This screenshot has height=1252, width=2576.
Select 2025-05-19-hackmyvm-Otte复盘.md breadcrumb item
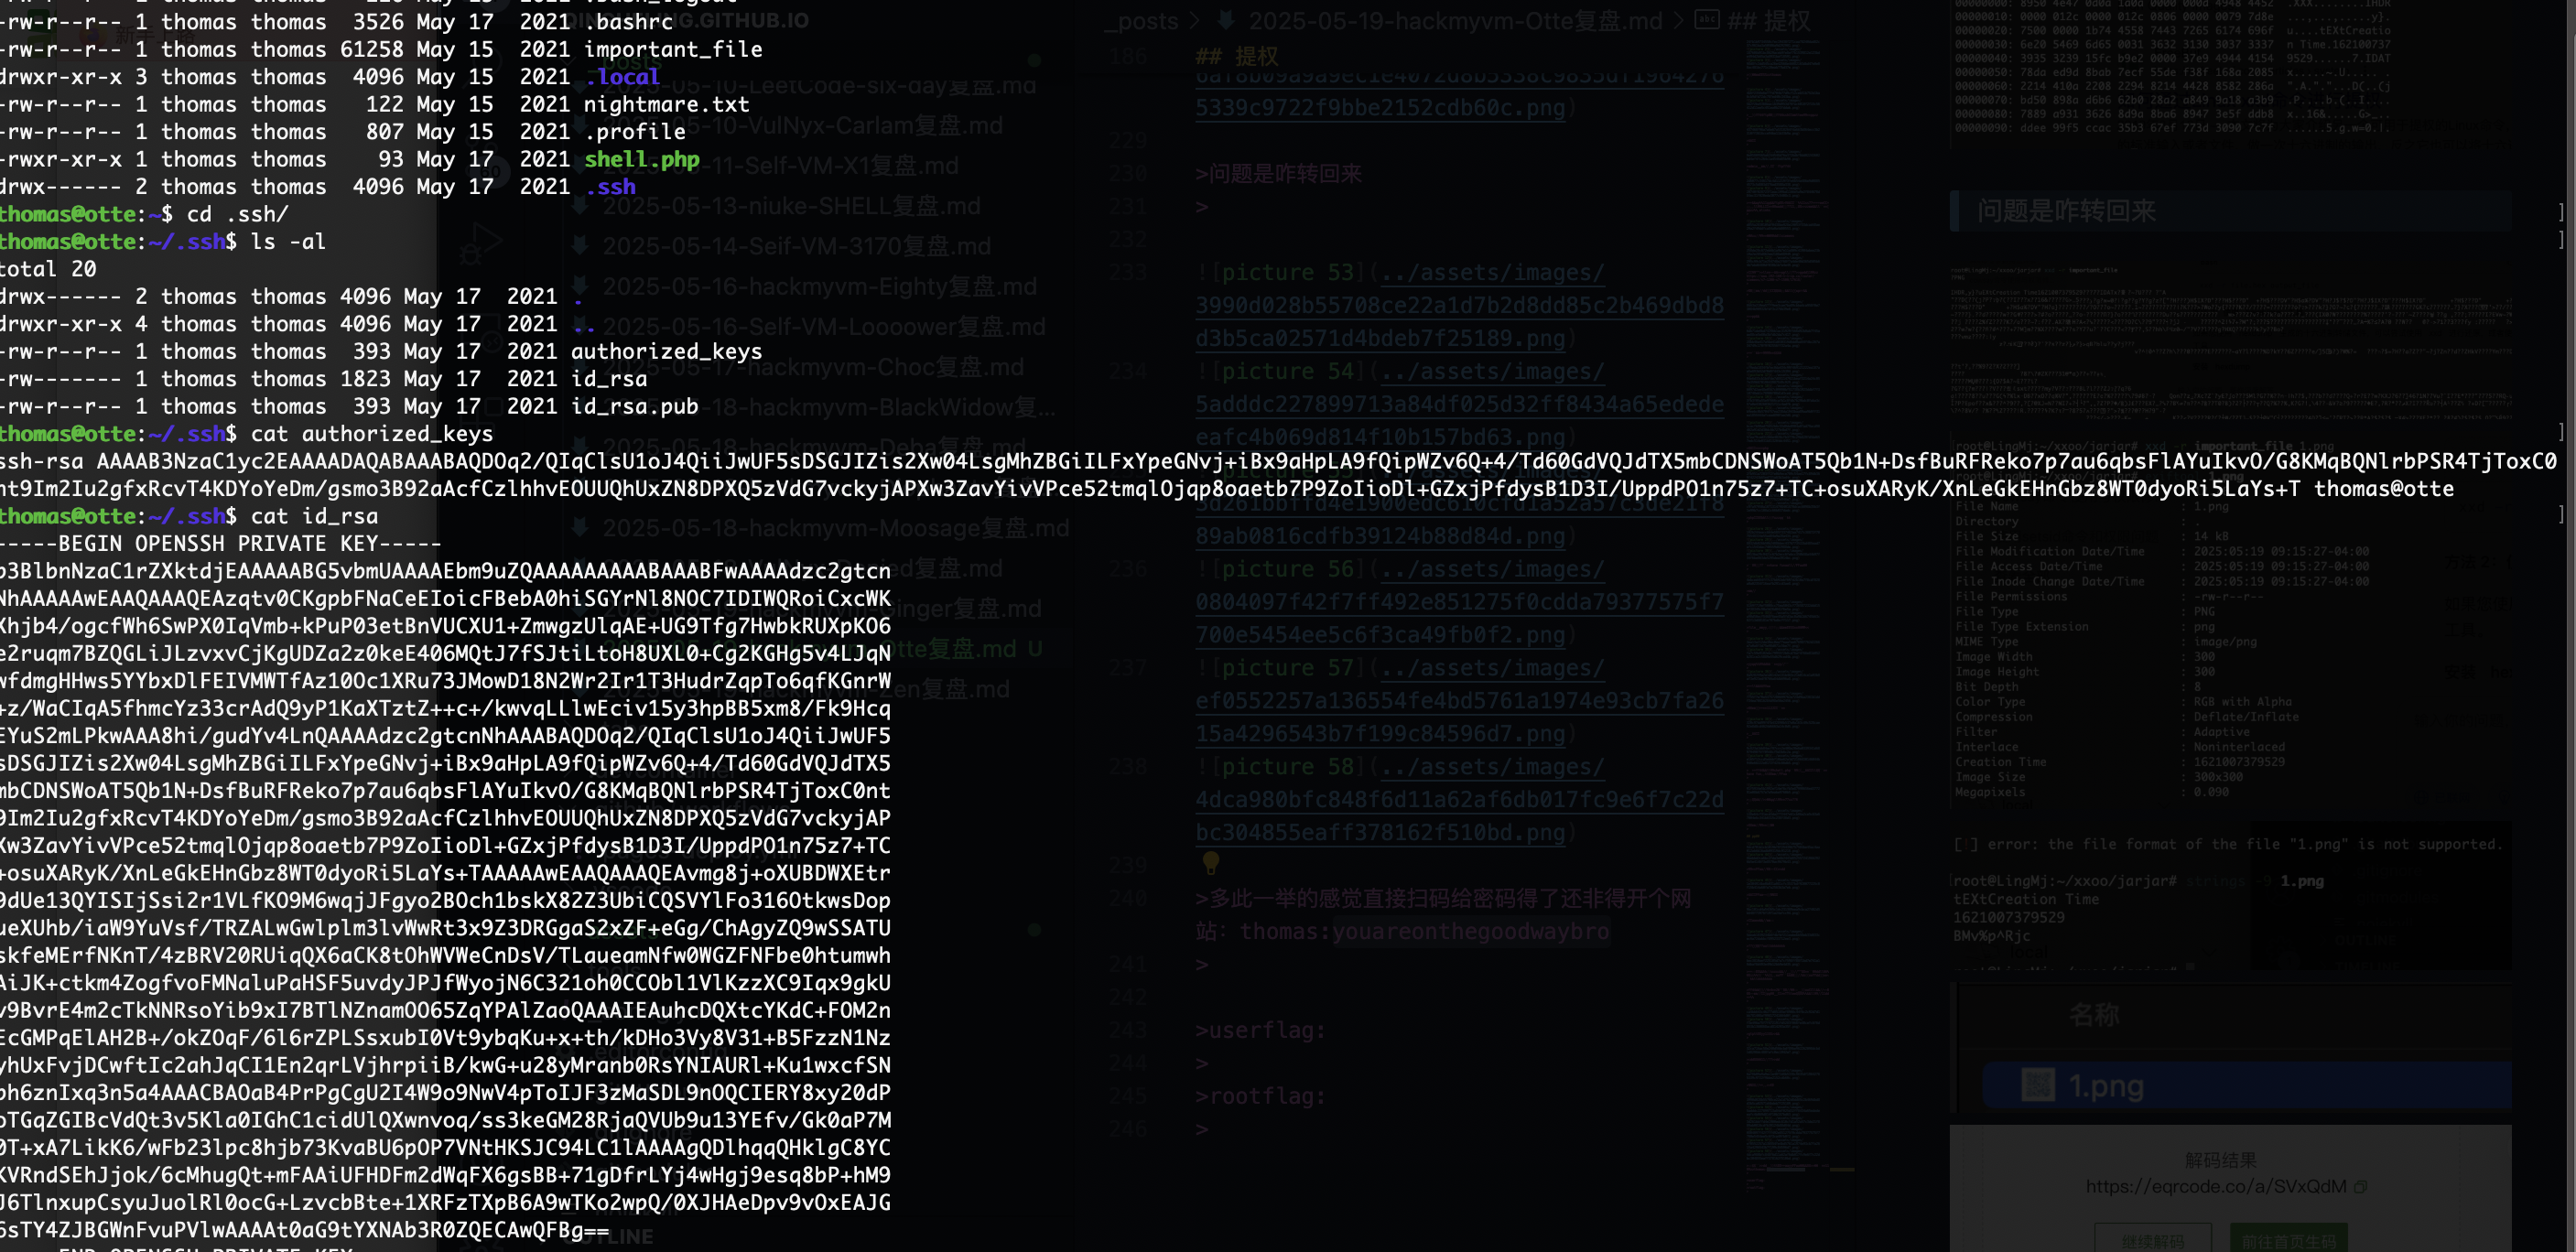pos(1455,21)
